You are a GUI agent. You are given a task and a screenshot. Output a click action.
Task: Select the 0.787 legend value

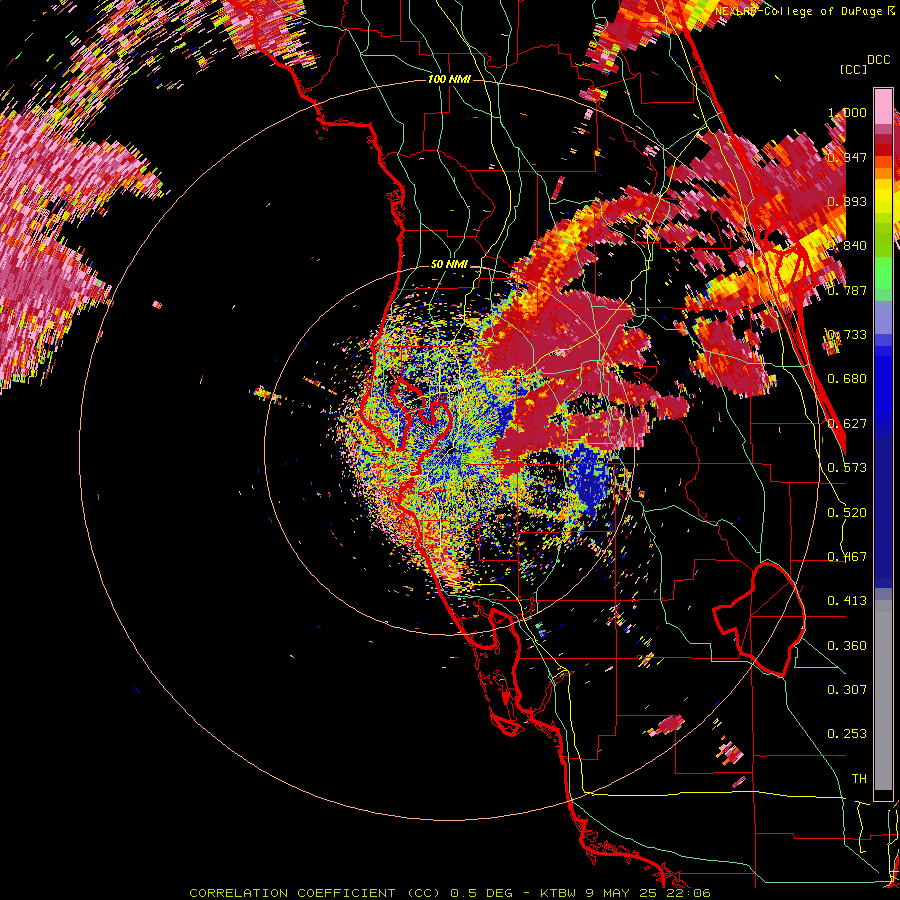(847, 290)
